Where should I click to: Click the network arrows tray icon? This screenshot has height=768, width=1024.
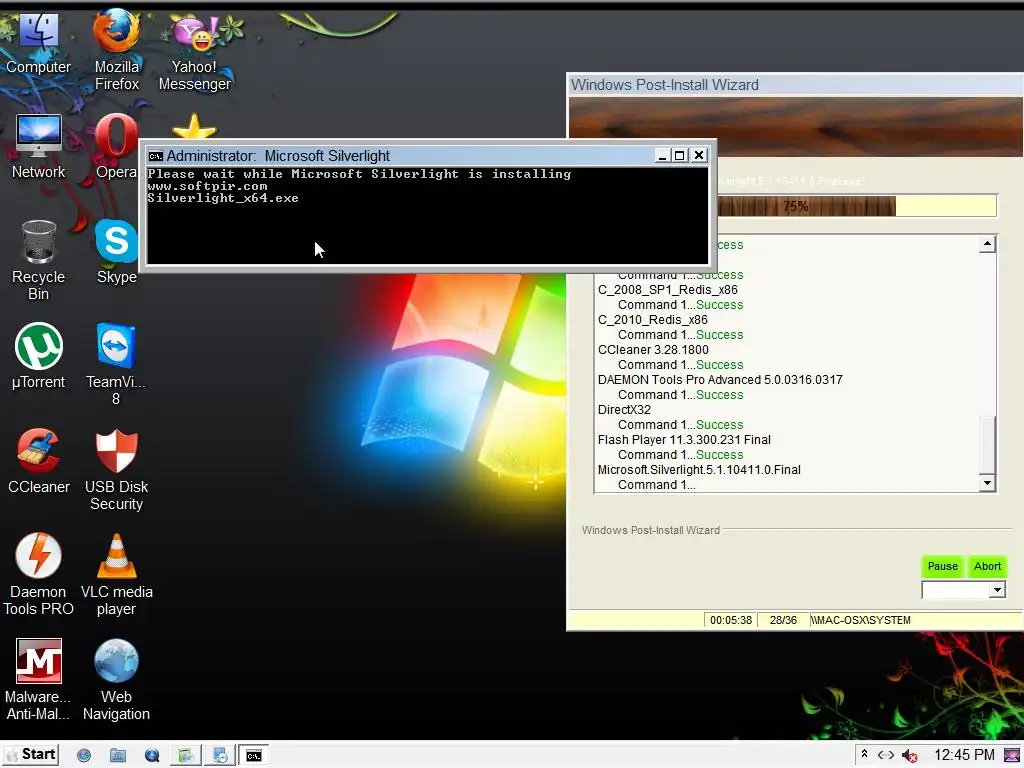coord(886,755)
